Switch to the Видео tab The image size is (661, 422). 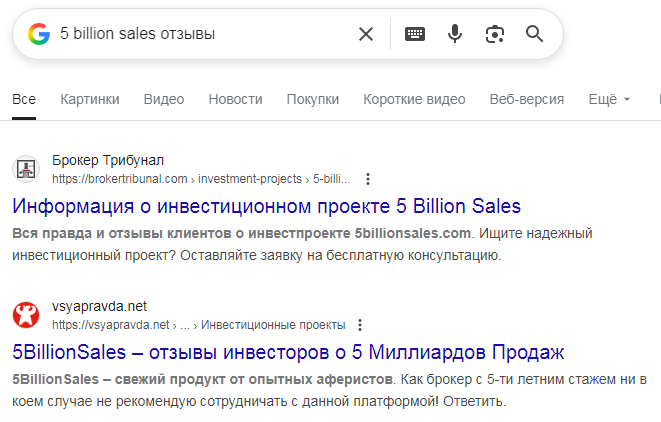164,99
